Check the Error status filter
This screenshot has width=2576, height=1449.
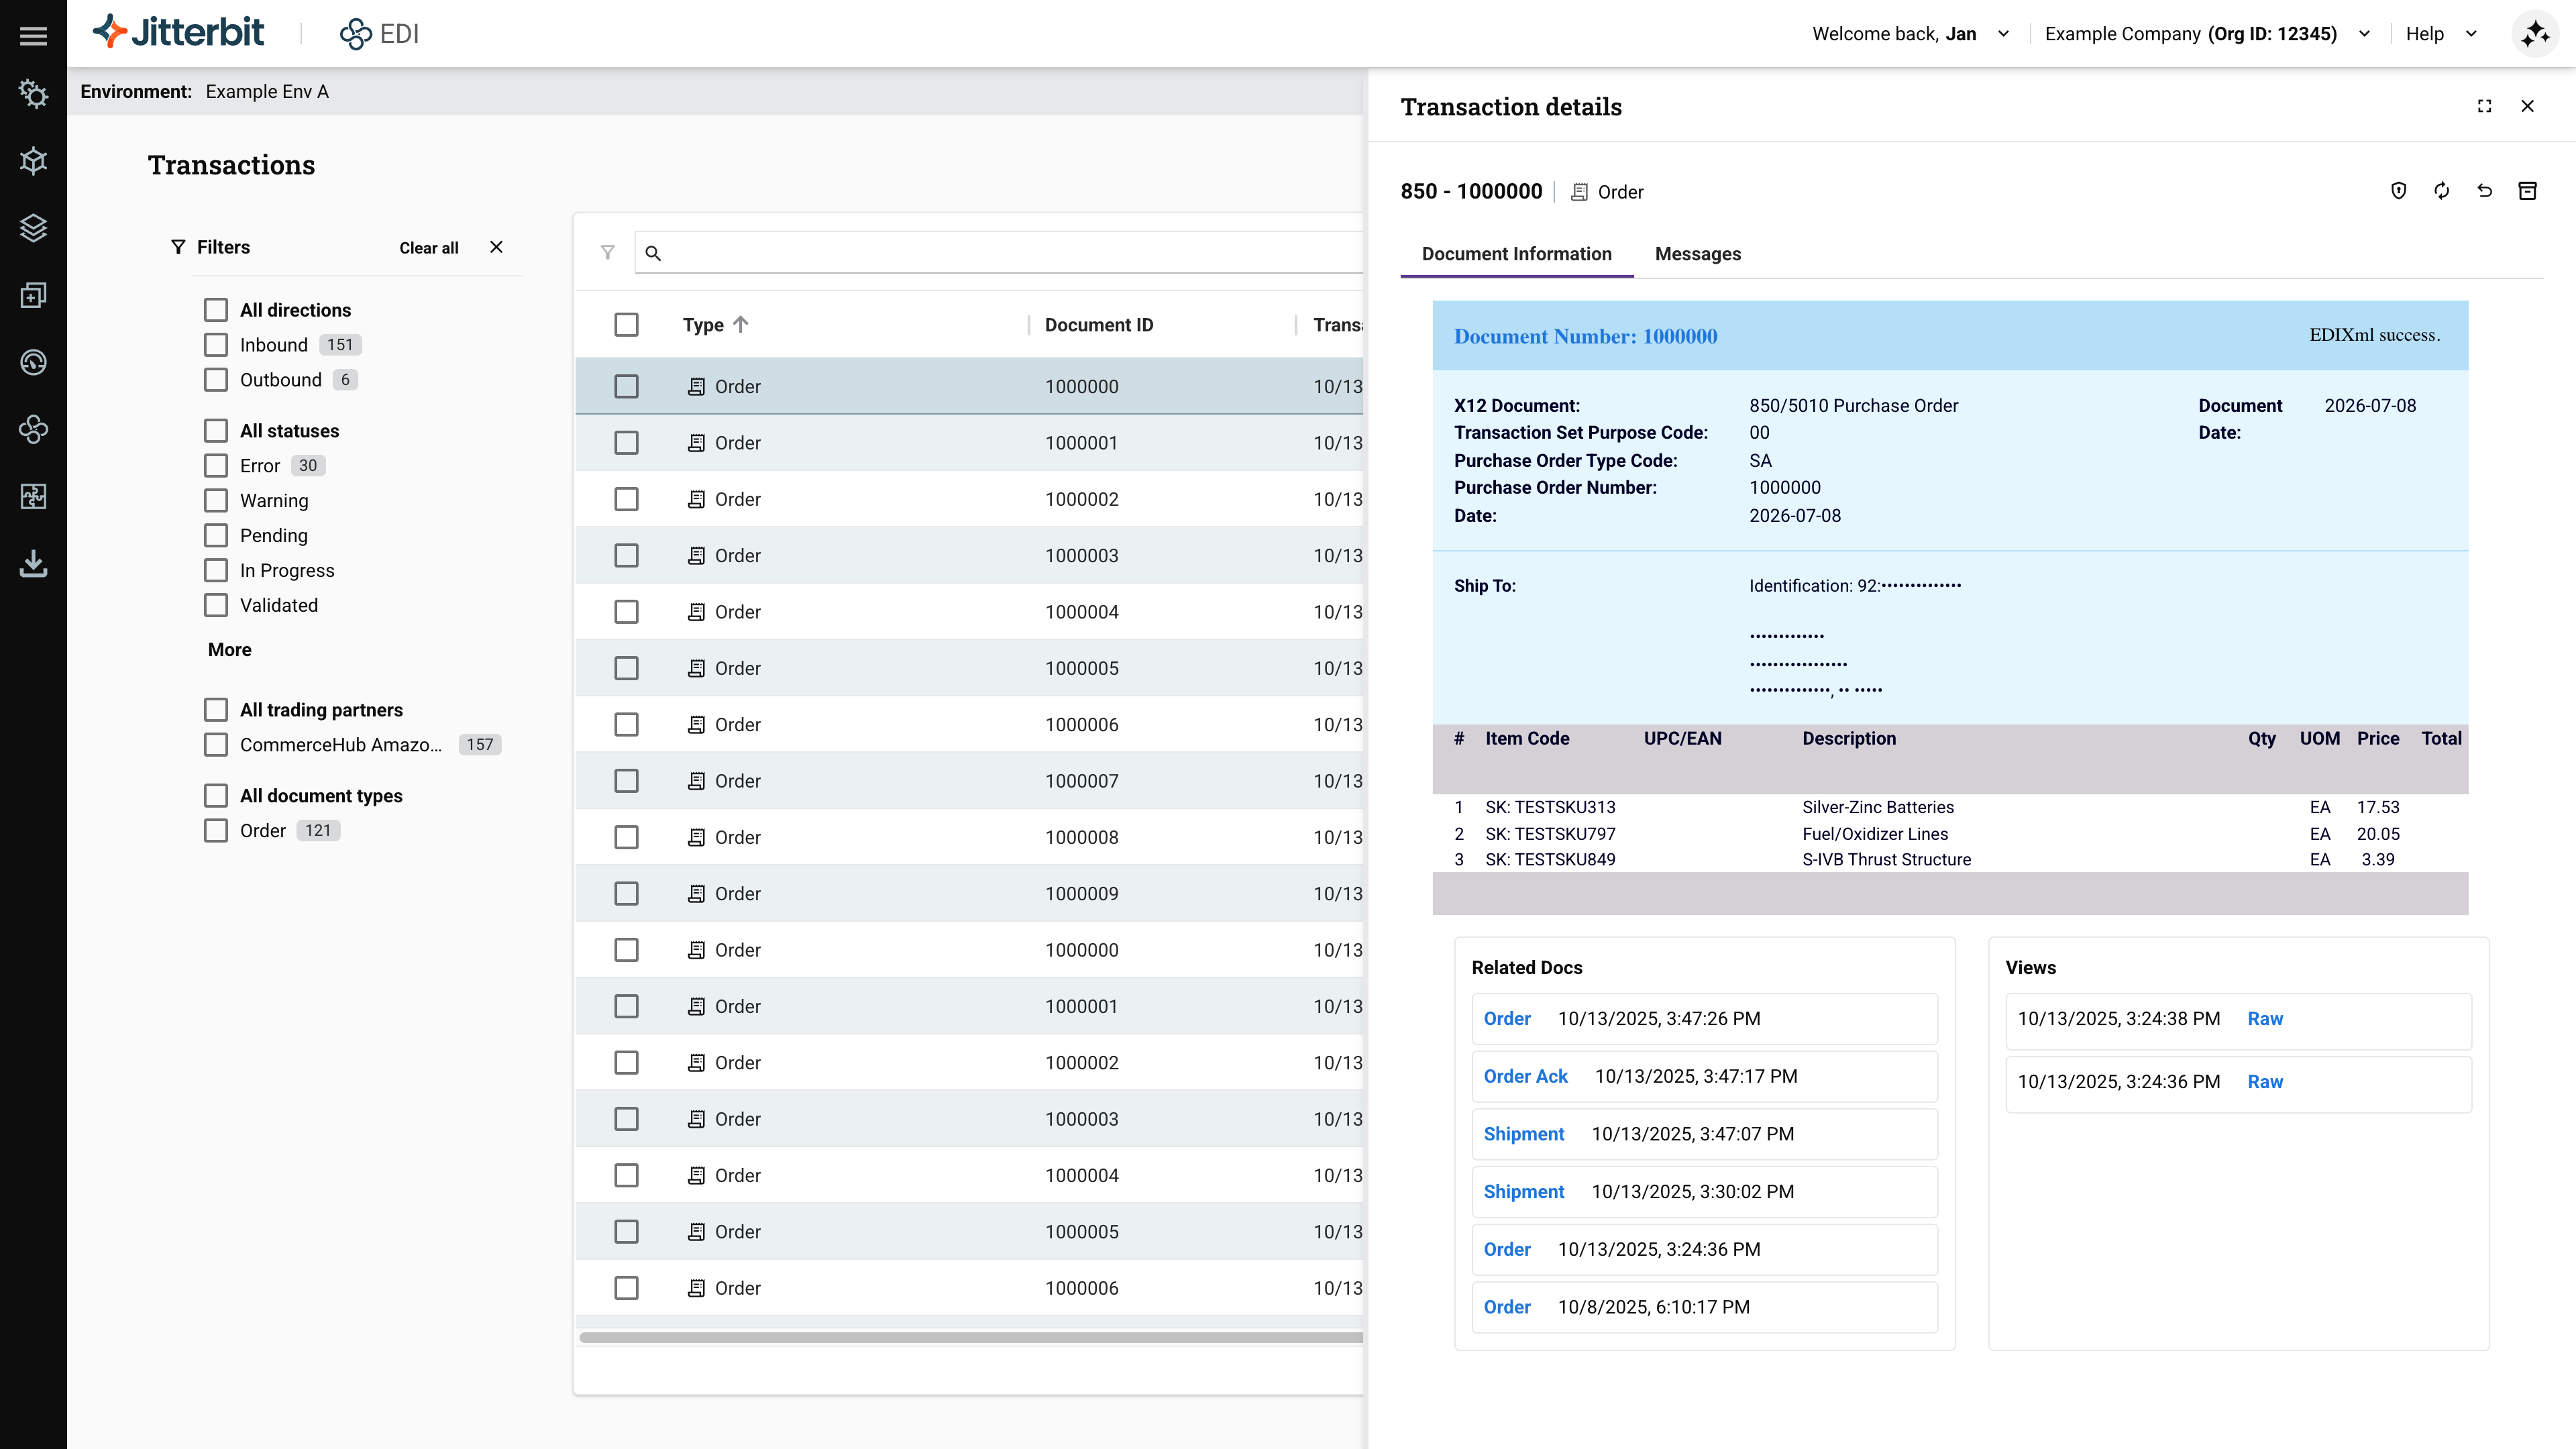[216, 466]
